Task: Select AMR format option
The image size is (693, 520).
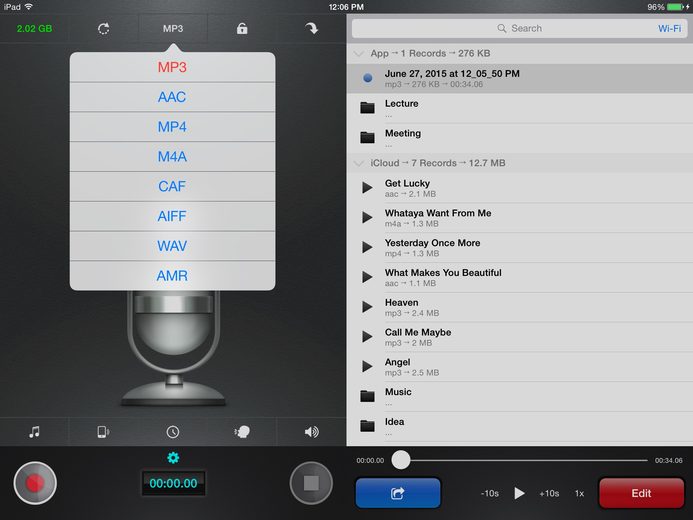Action: [x=172, y=276]
